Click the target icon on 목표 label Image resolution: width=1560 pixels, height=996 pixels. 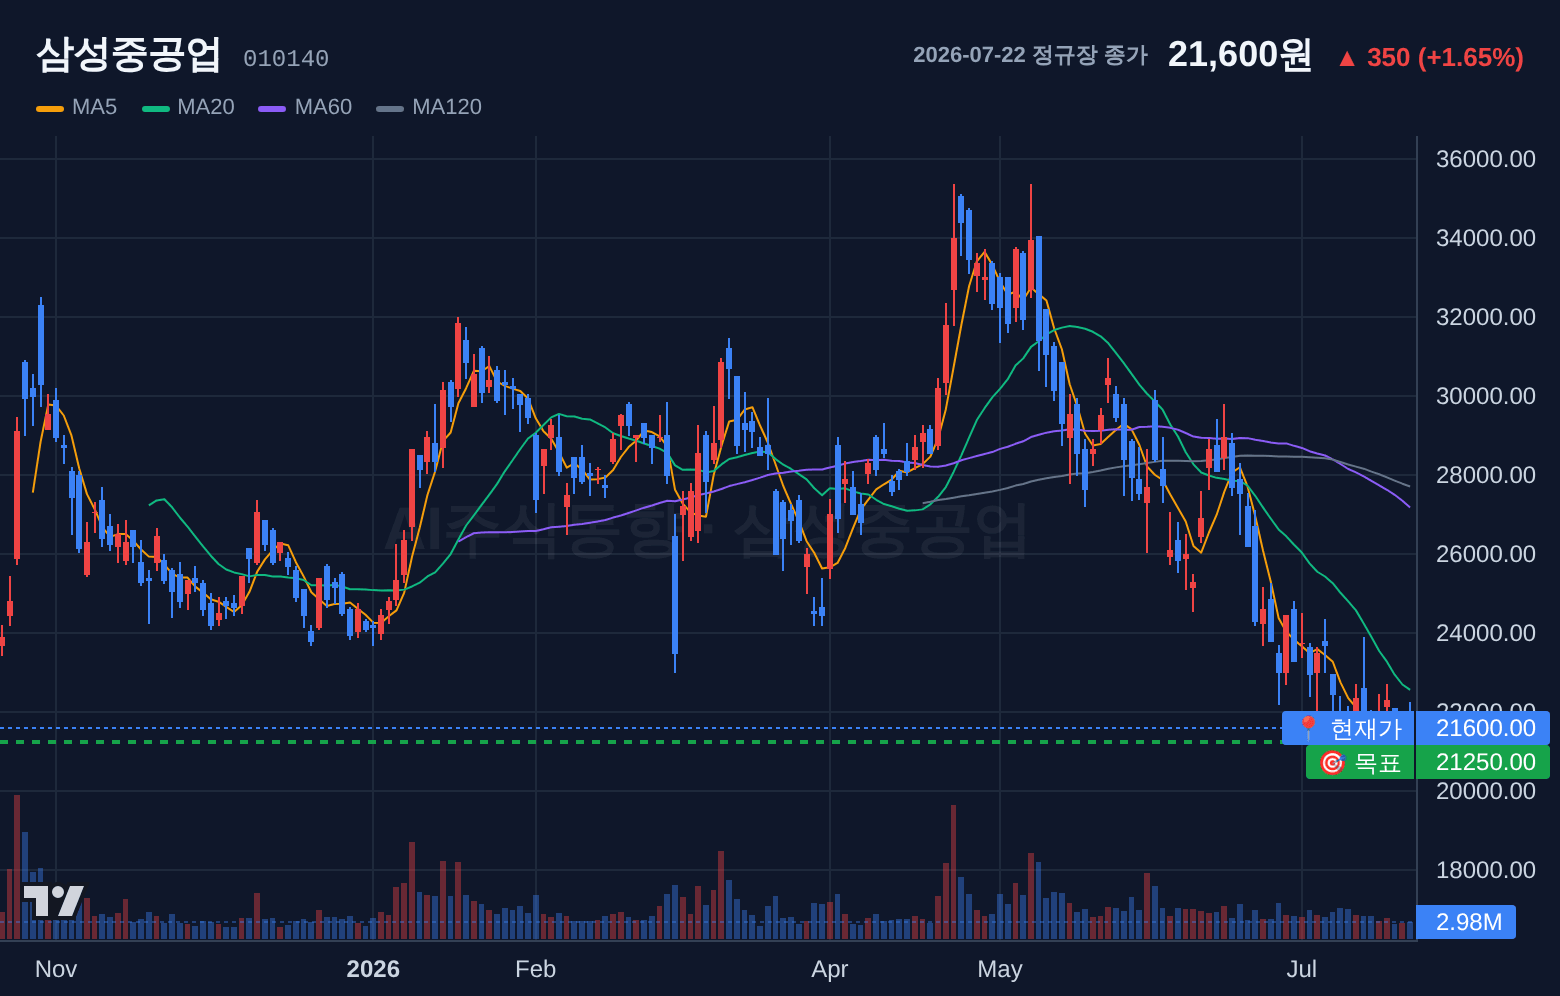(1331, 763)
